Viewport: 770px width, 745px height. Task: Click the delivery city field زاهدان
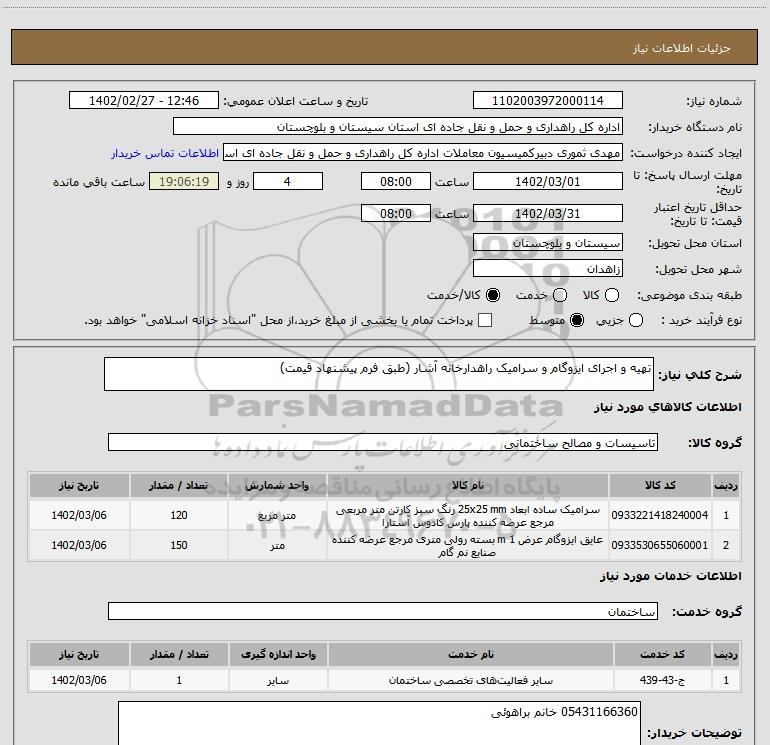[x=548, y=268]
